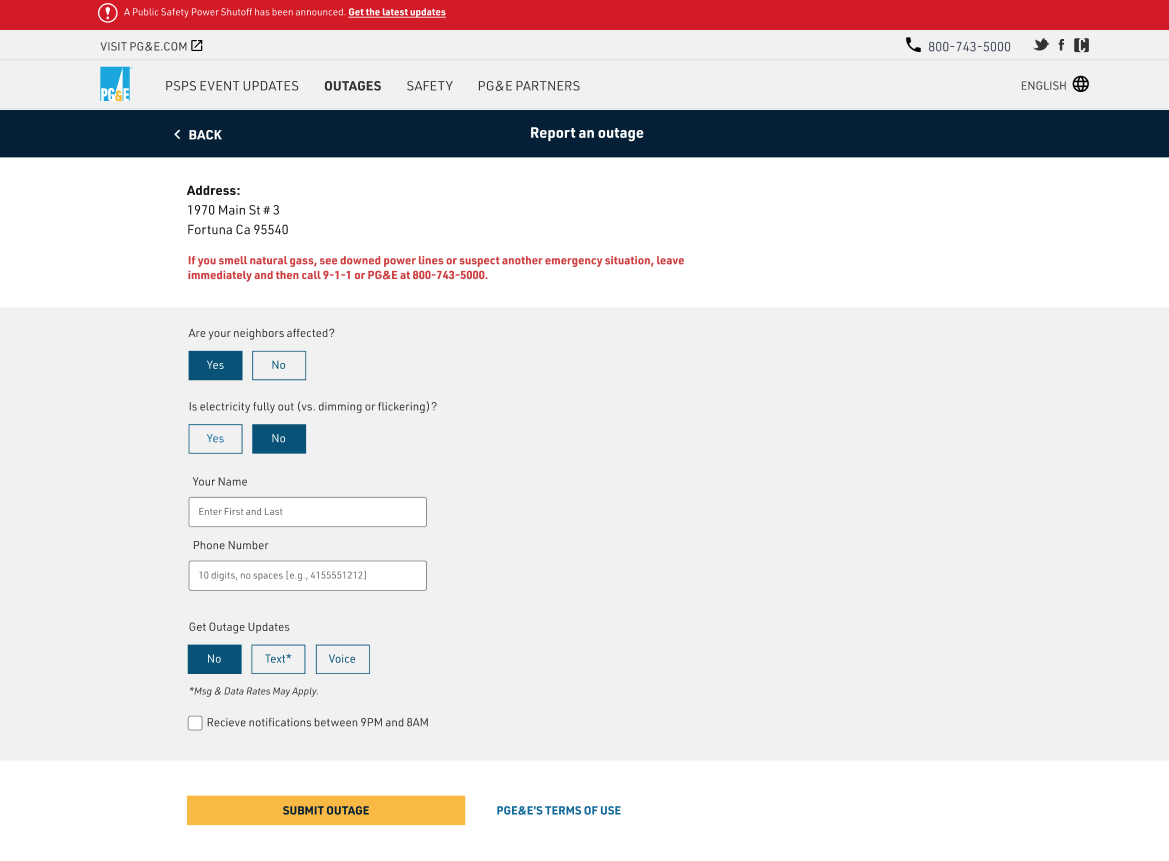Focus the Phone Number input field

point(308,575)
